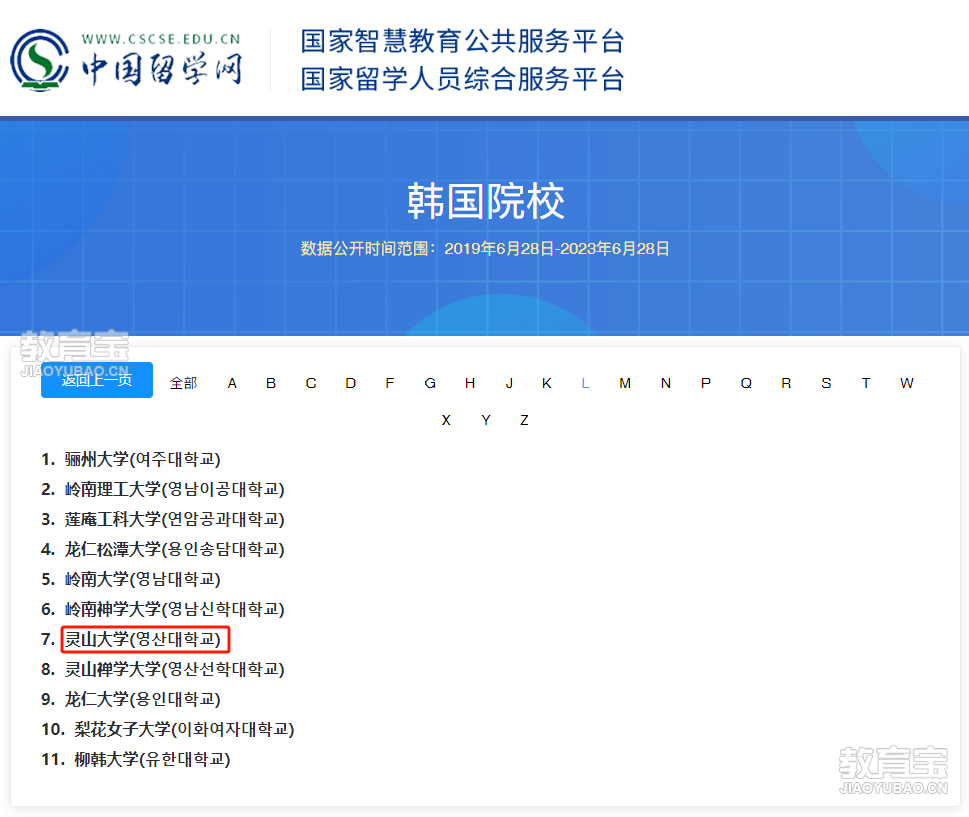The image size is (969, 817).
Task: Open 灵山大学(영산대학교) entry
Action: pos(143,639)
